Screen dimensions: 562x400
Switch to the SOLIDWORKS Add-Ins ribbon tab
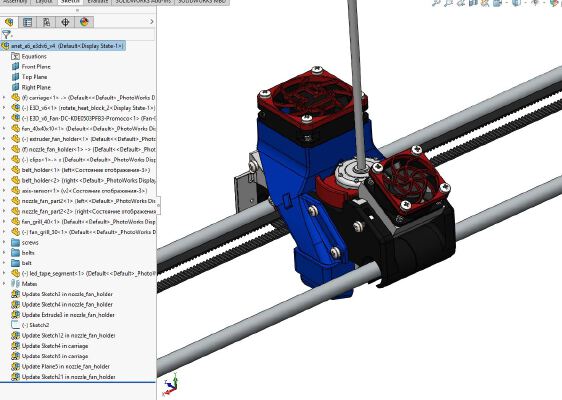[x=143, y=2]
